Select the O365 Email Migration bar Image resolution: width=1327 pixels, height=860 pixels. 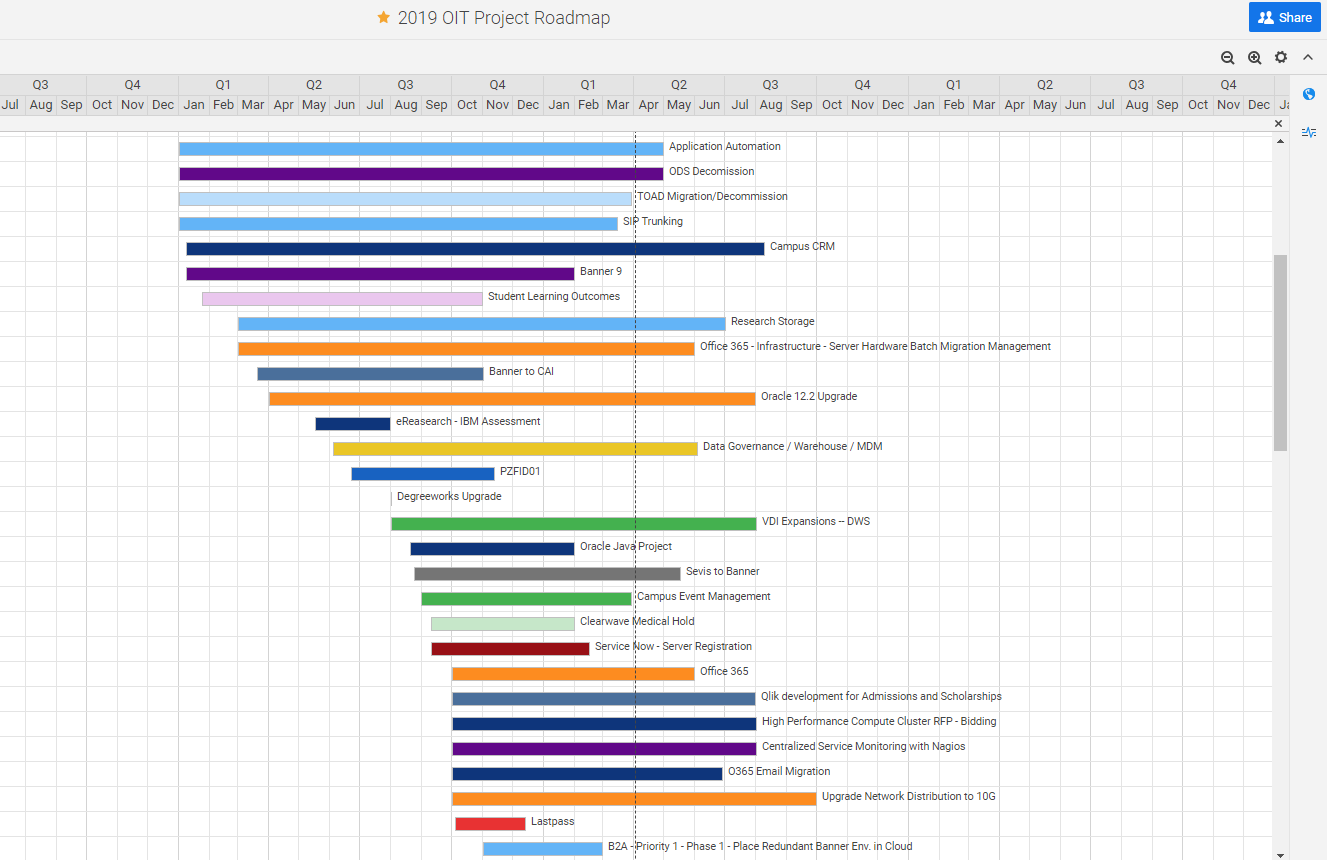point(587,774)
